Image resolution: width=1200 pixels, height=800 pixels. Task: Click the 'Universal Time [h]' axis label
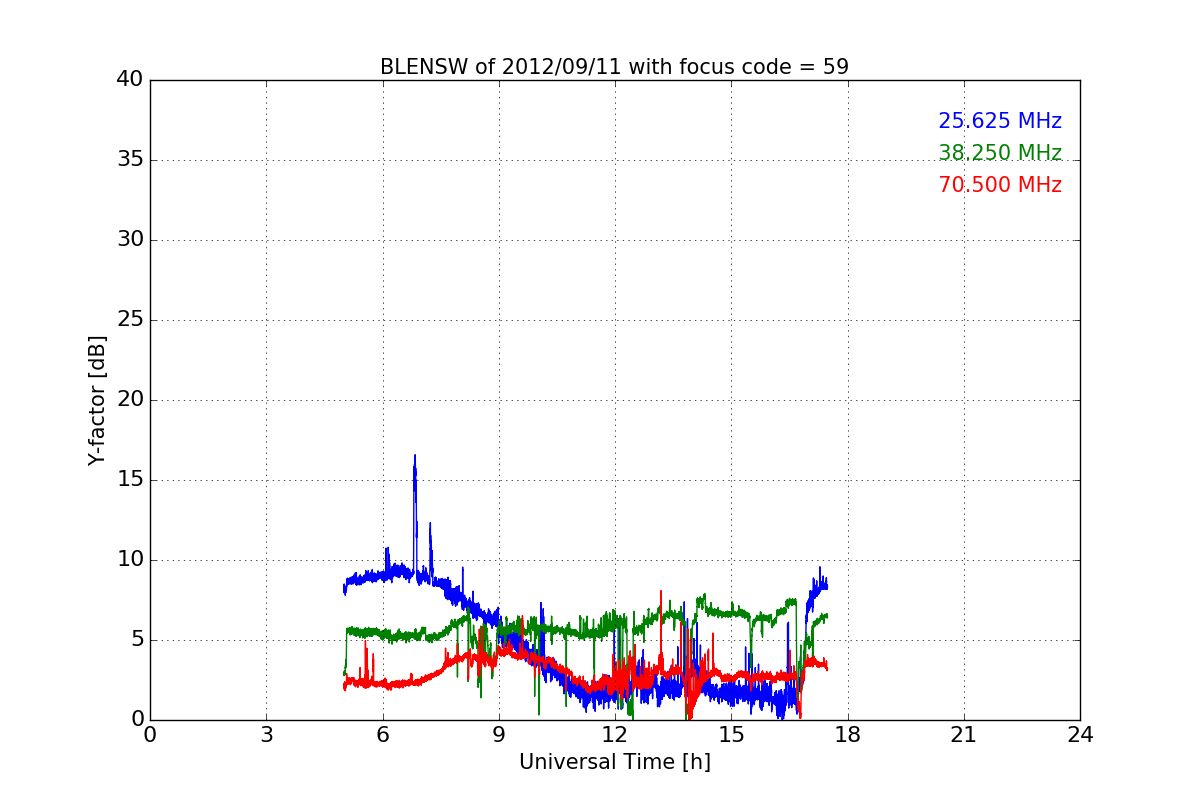[614, 762]
